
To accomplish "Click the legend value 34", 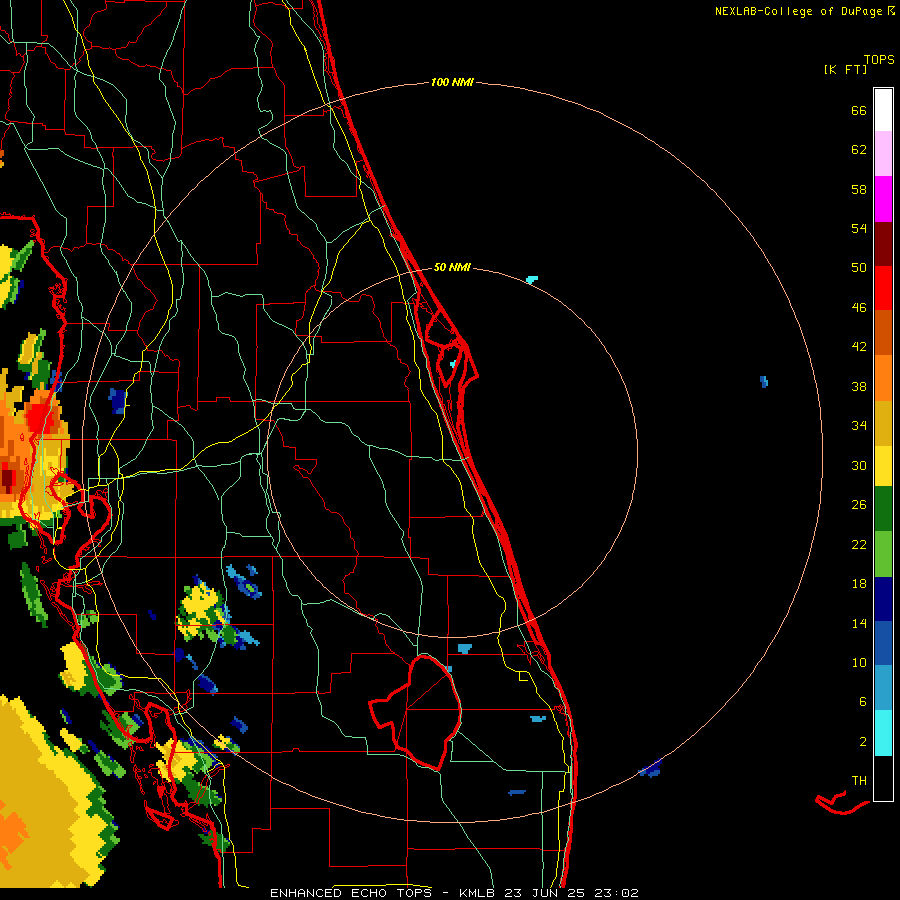I will 859,426.
